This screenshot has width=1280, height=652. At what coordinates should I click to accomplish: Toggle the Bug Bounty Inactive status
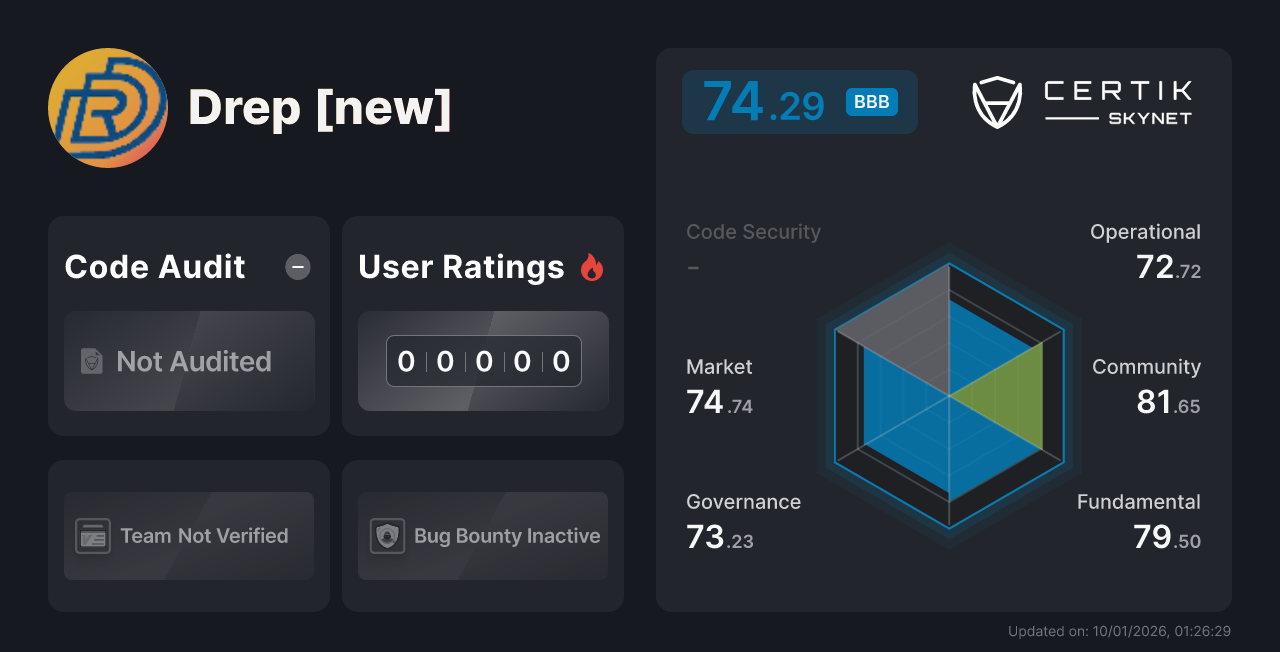point(482,536)
